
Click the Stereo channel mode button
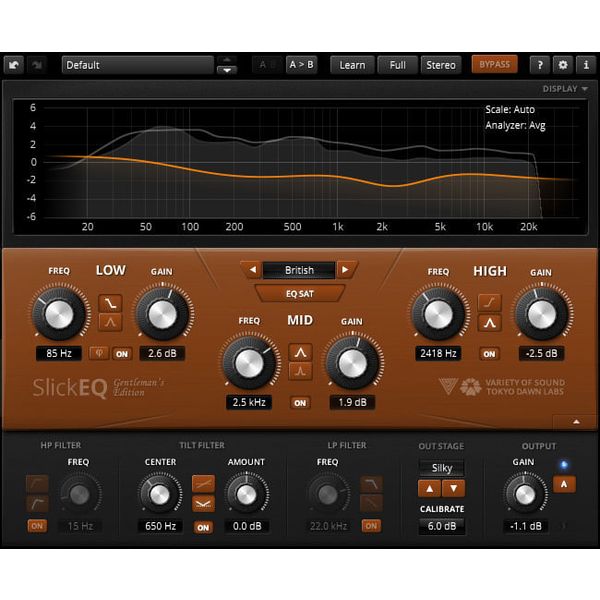(x=440, y=65)
